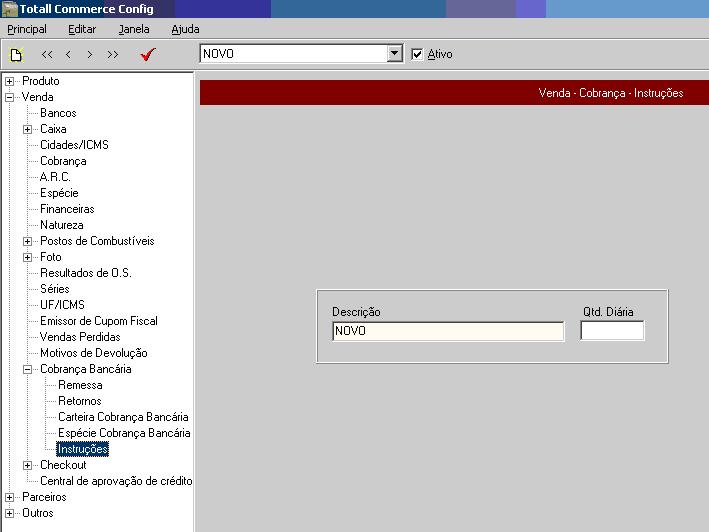Expand the Produto tree node
Screen dimensions: 709x532
pos(10,81)
